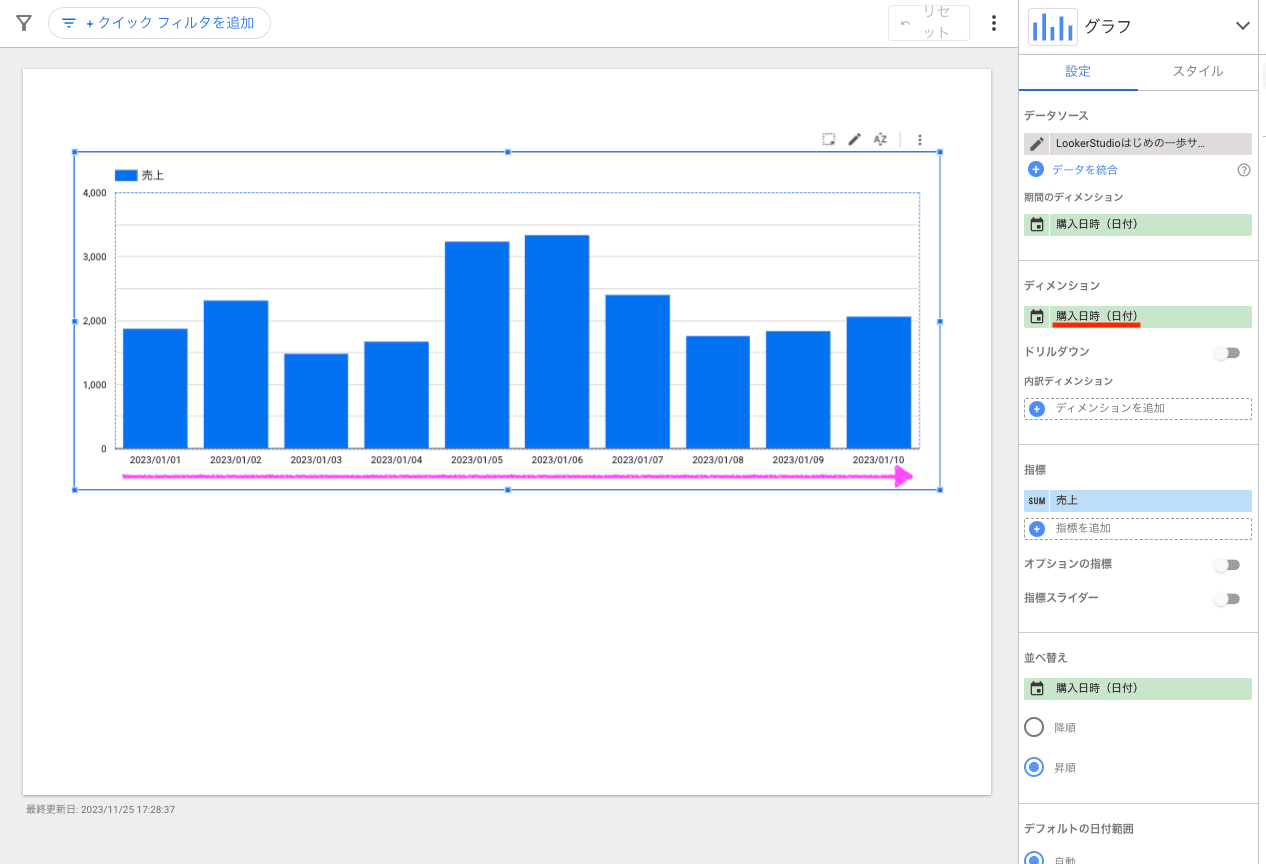The width and height of the screenshot is (1266, 864).
Task: Click the chart's selection rectangle icon
Action: click(x=829, y=140)
